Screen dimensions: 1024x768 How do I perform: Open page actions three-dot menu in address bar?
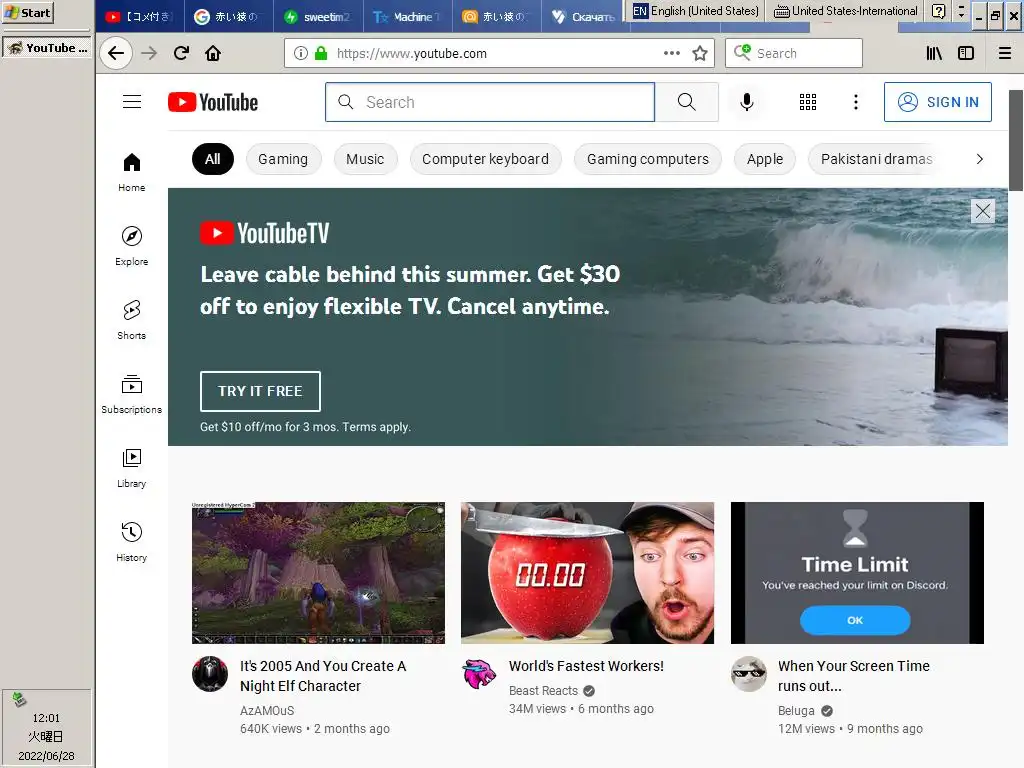pyautogui.click(x=671, y=53)
